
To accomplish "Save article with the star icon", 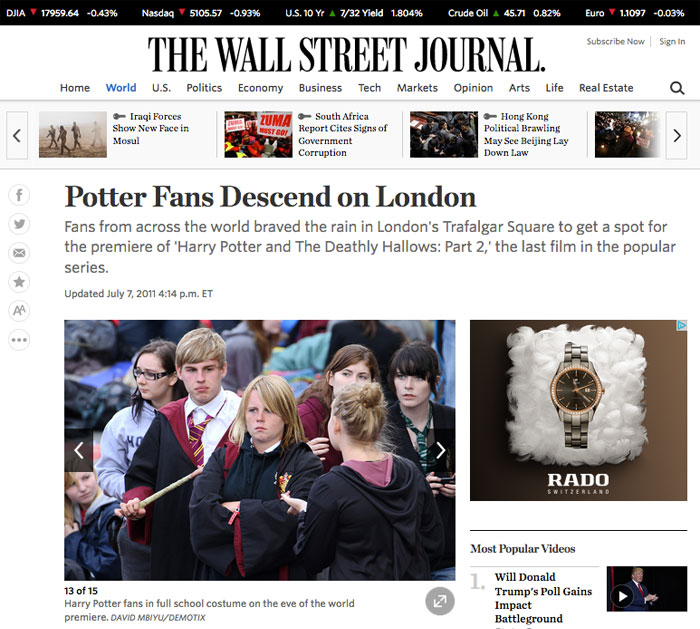I will 19,282.
